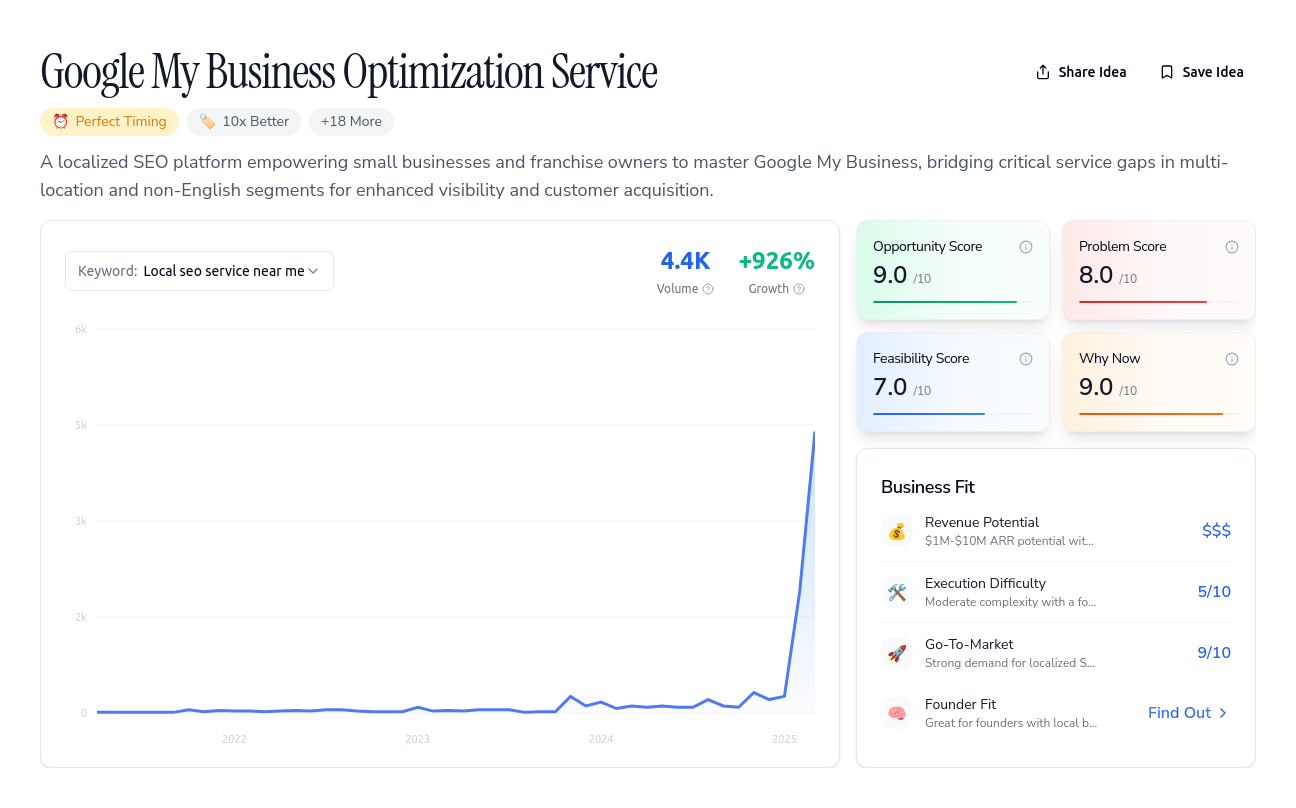Select the Go-To-Market row title
This screenshot has height=808, width=1296.
pos(969,644)
